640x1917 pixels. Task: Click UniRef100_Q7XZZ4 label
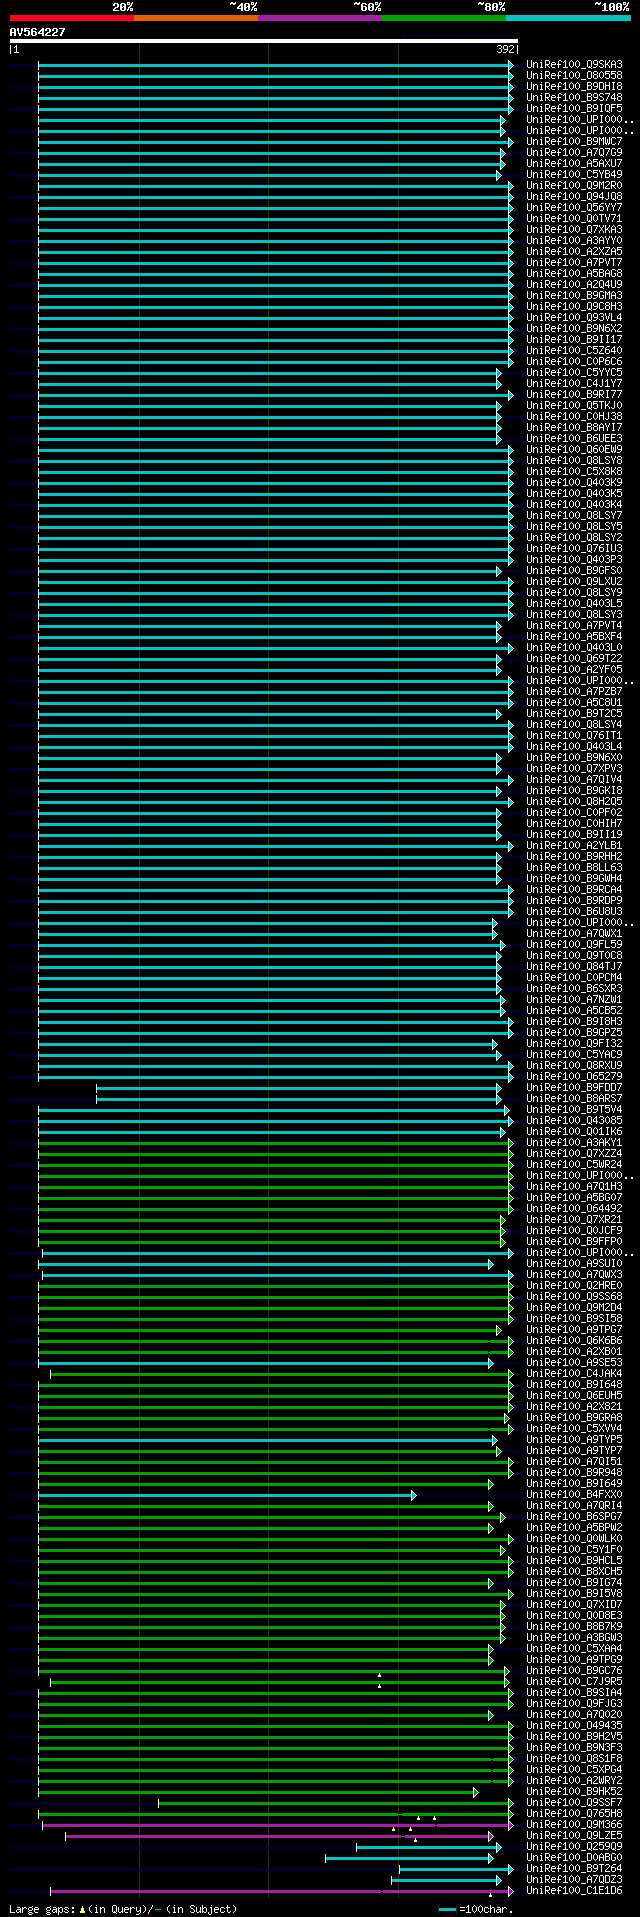tap(574, 1153)
